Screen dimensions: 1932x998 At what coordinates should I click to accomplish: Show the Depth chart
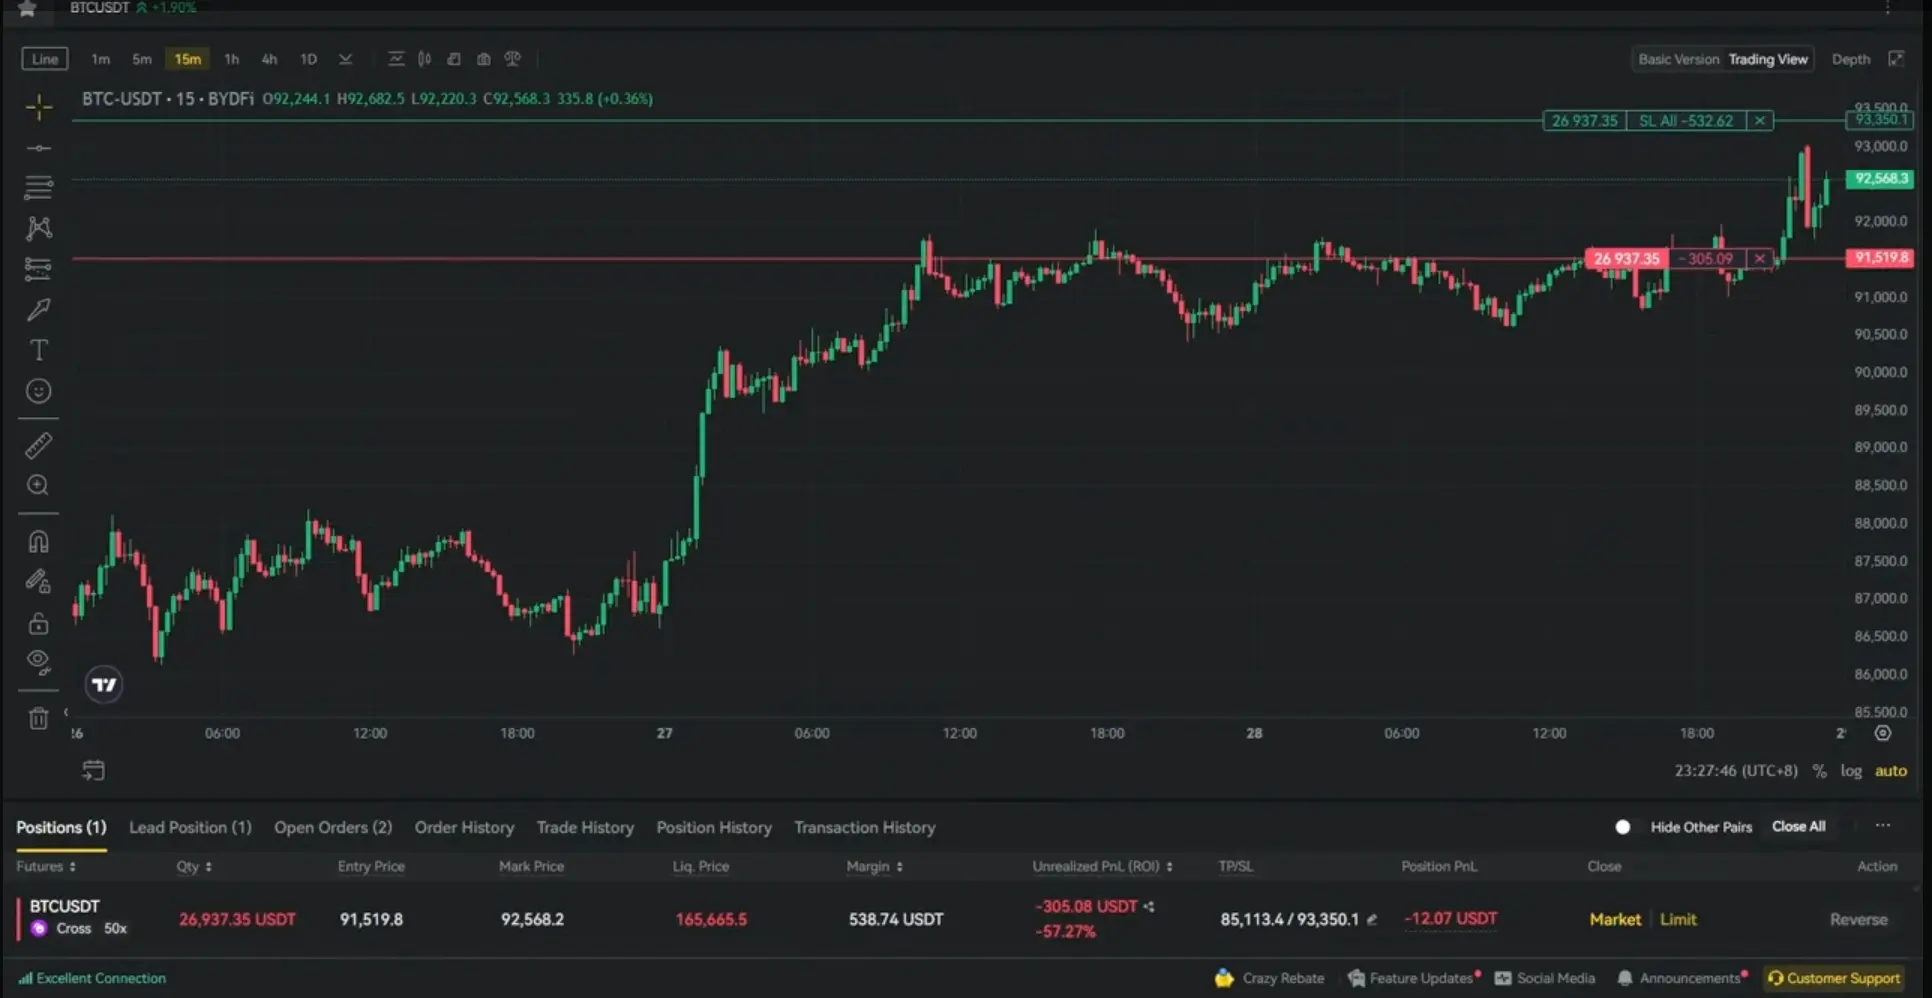pyautogui.click(x=1851, y=59)
